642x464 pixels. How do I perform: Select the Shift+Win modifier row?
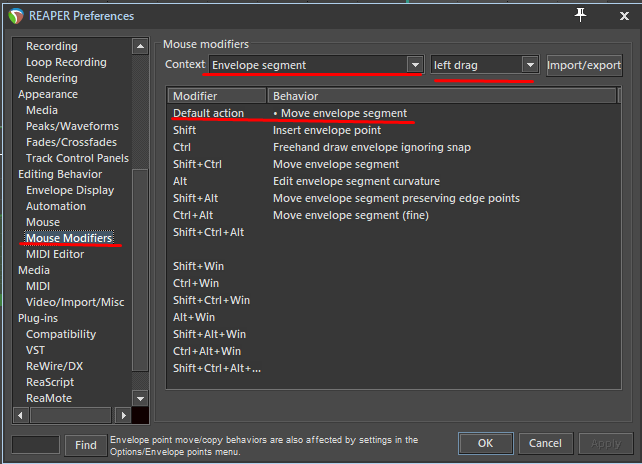pyautogui.click(x=393, y=266)
